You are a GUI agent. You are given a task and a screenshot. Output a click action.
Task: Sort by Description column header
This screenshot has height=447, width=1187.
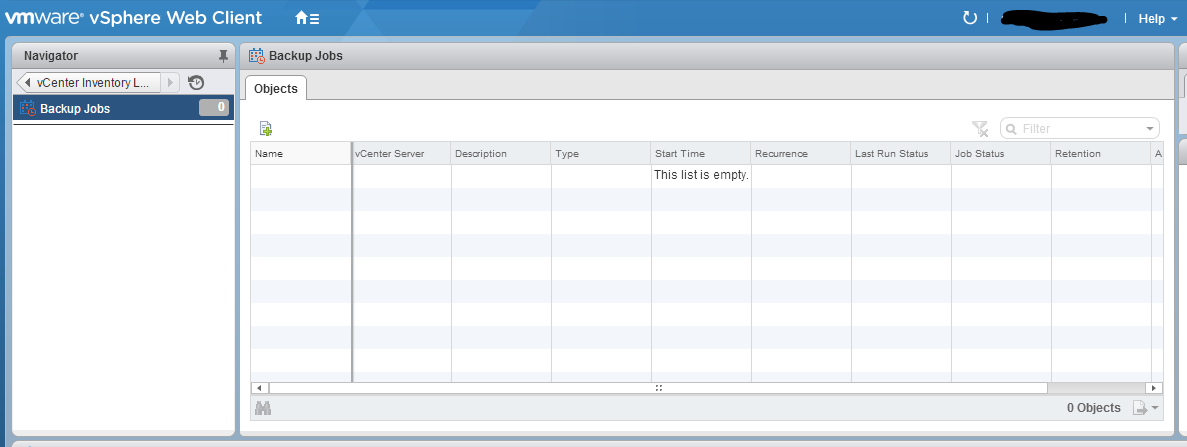pos(500,154)
